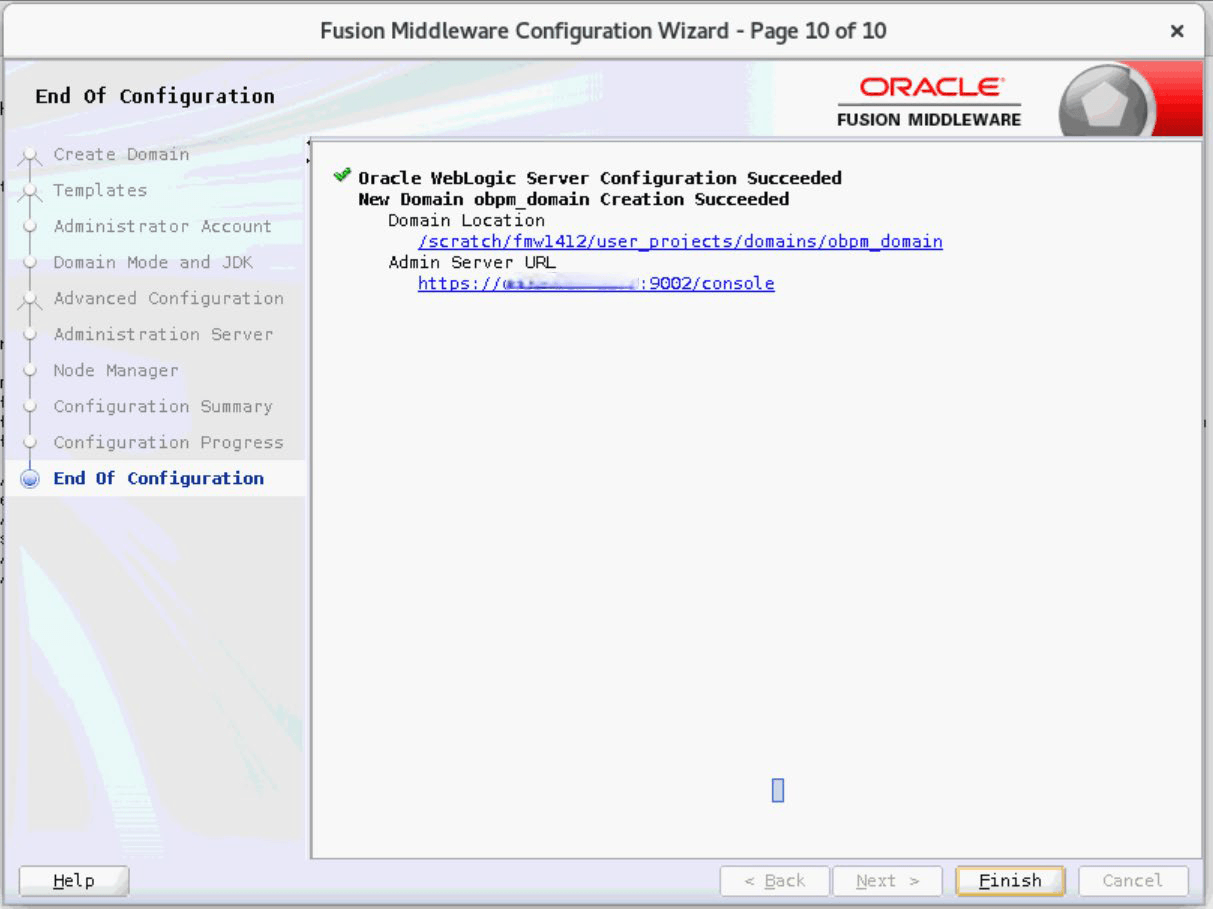Click the 'Domain Location' label
The height and width of the screenshot is (909, 1213).
467,220
